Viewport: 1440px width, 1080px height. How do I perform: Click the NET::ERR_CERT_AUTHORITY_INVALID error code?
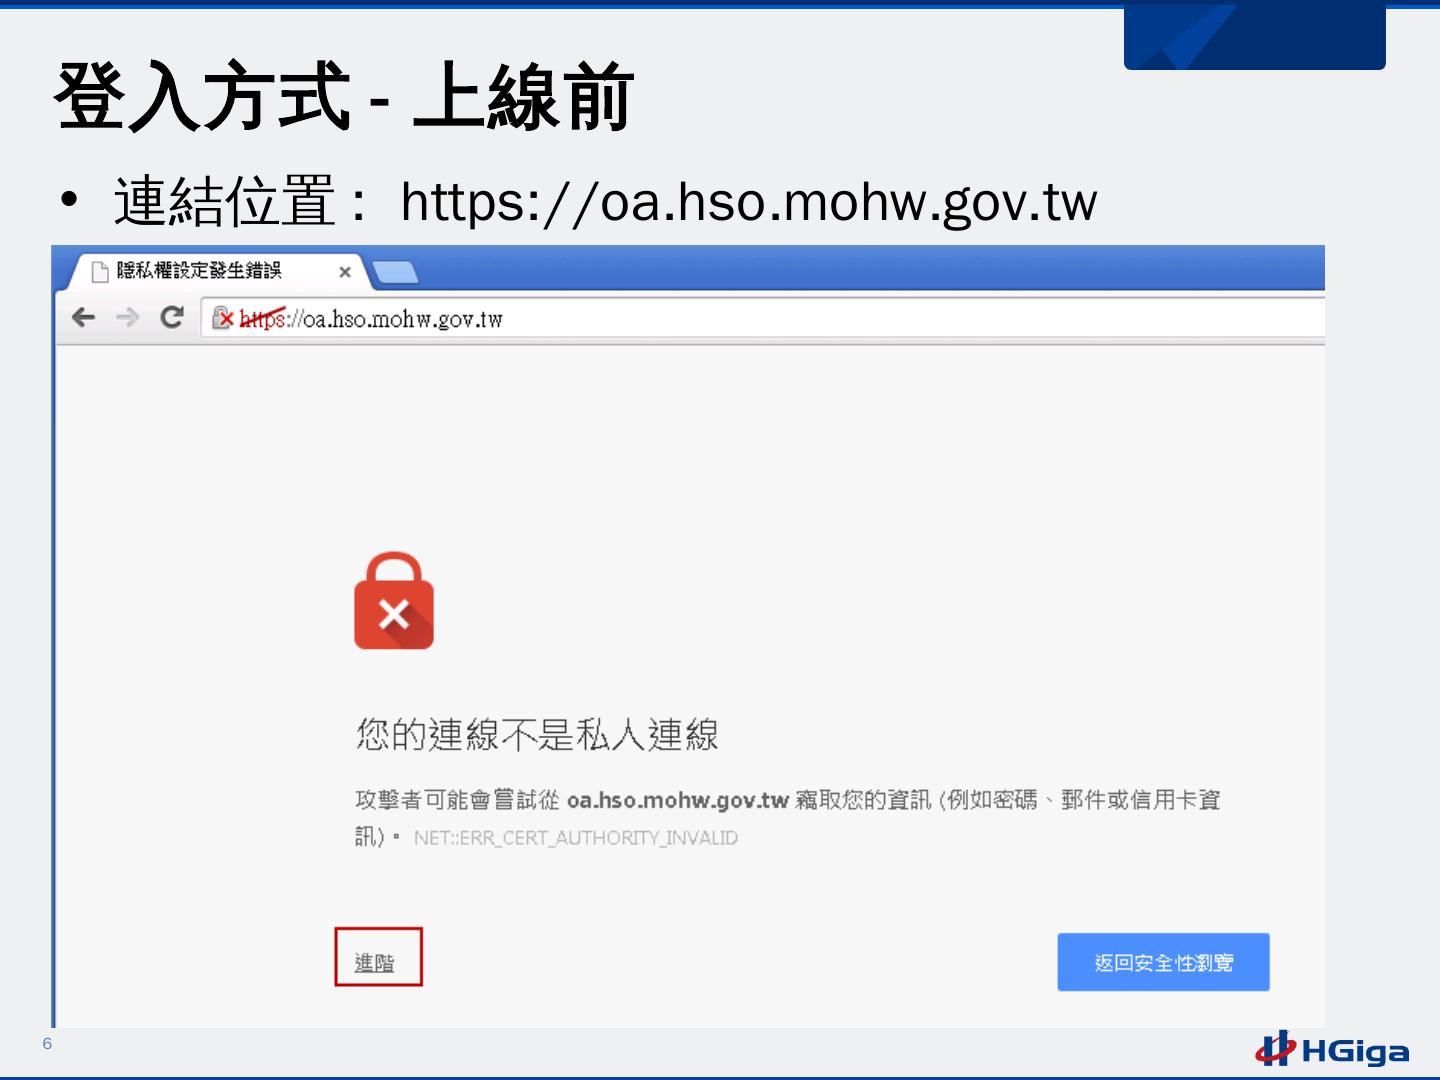[576, 838]
